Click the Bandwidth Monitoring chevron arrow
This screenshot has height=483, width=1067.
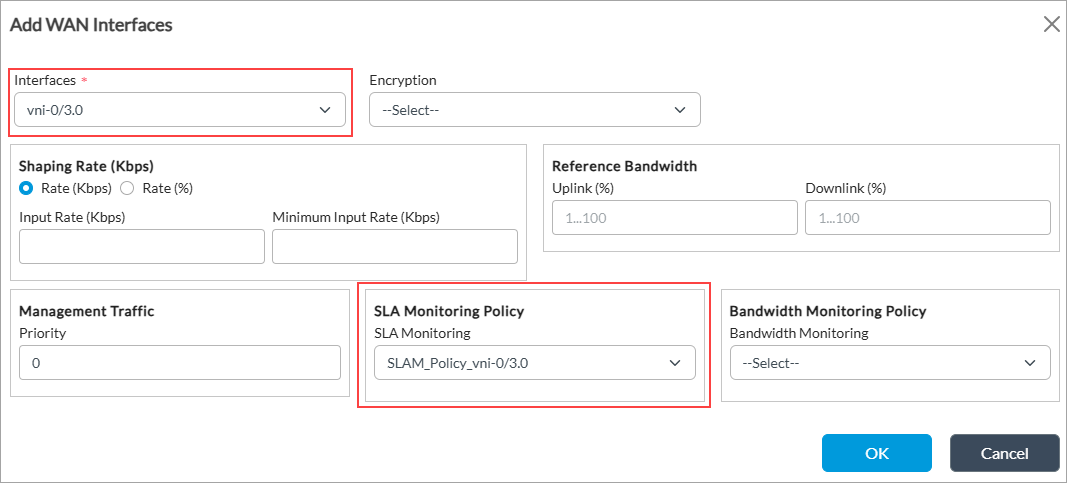(1030, 363)
